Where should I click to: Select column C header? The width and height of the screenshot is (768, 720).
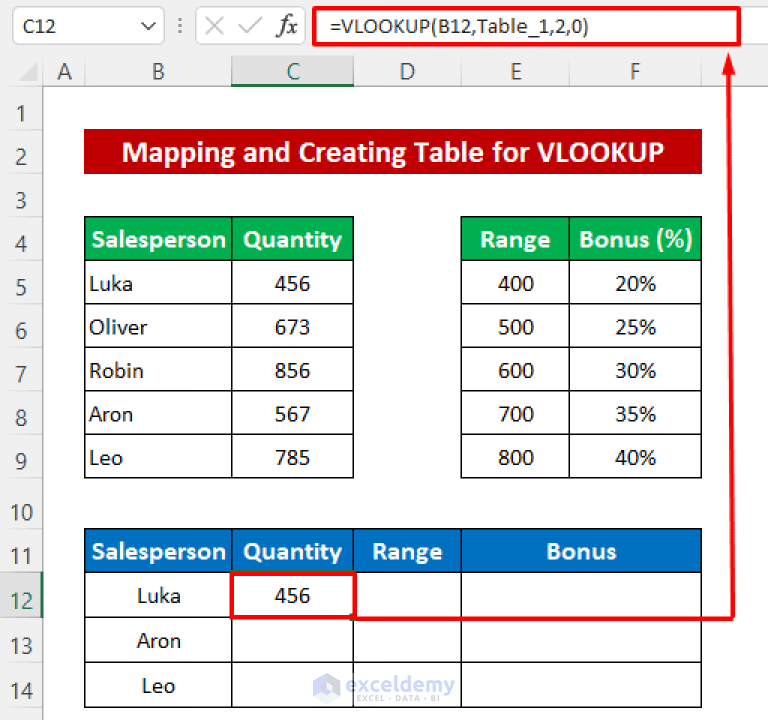[x=292, y=72]
